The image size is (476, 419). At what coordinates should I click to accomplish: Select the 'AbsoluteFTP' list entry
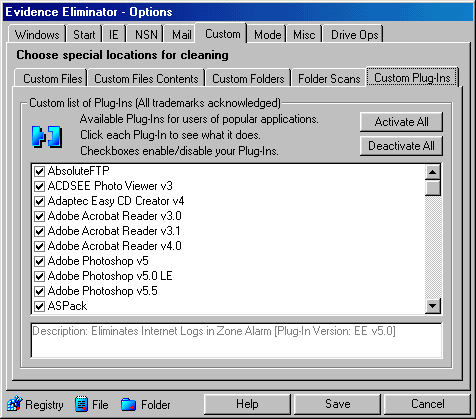(78, 171)
